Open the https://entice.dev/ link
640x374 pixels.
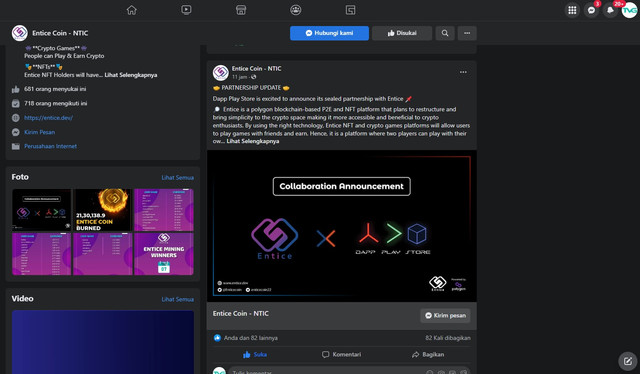pos(48,118)
